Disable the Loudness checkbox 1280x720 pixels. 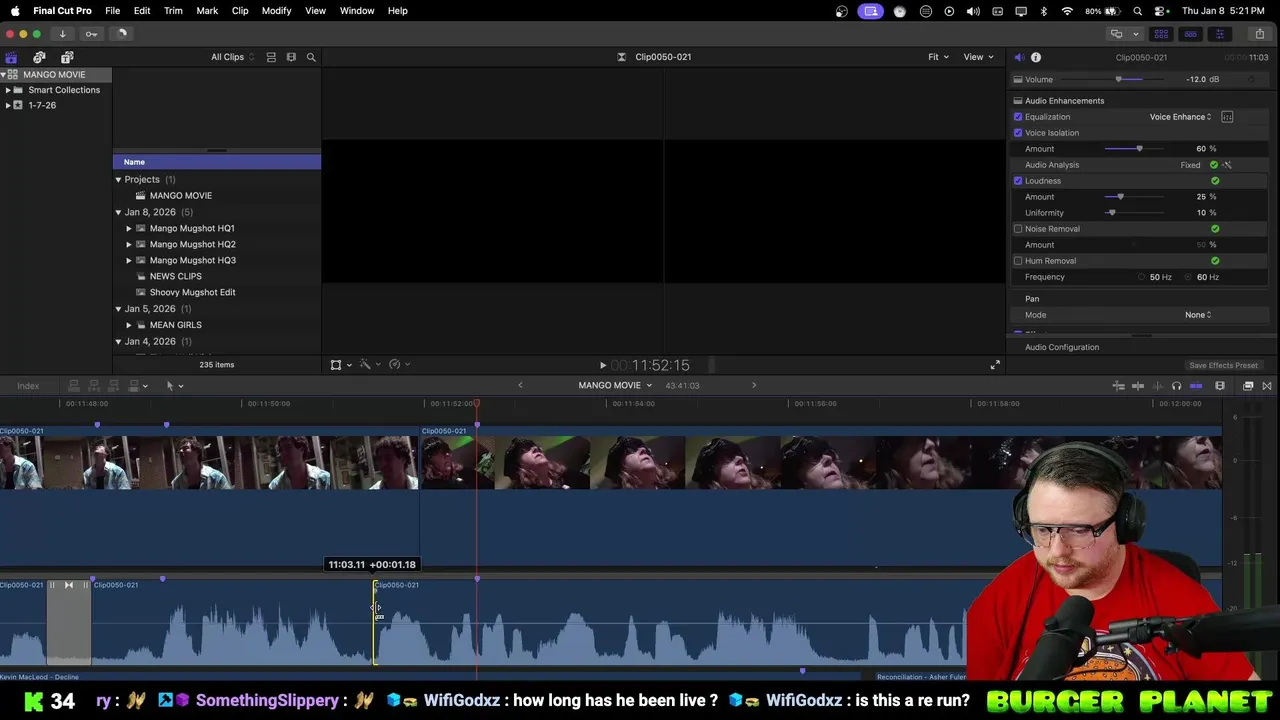(1018, 181)
